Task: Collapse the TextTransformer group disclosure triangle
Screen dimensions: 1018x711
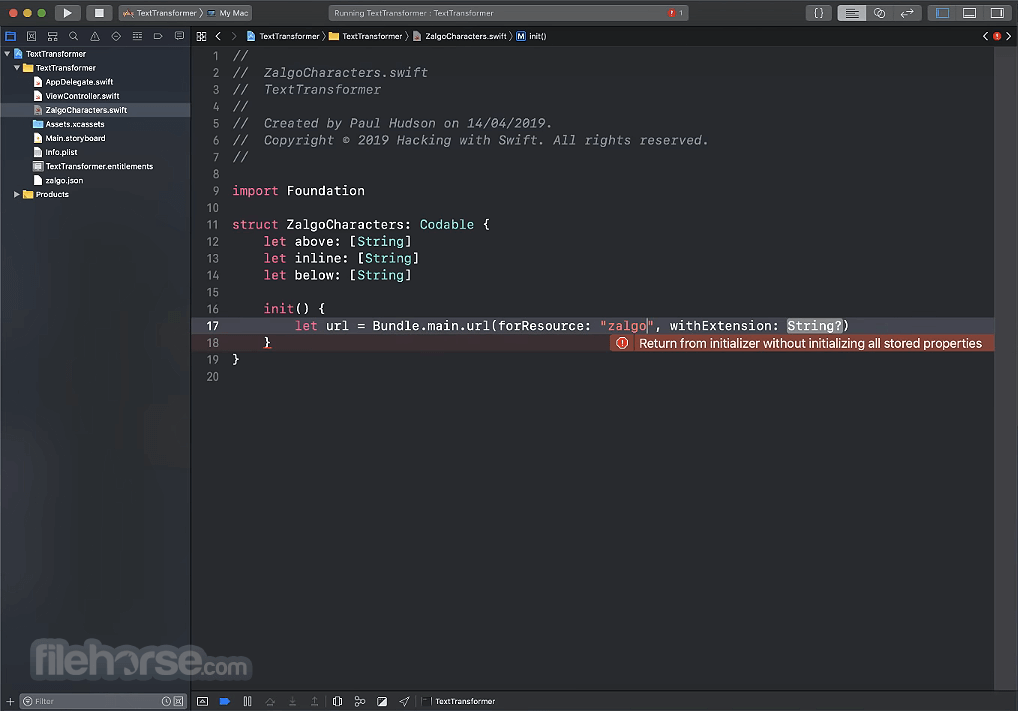Action: (x=7, y=53)
